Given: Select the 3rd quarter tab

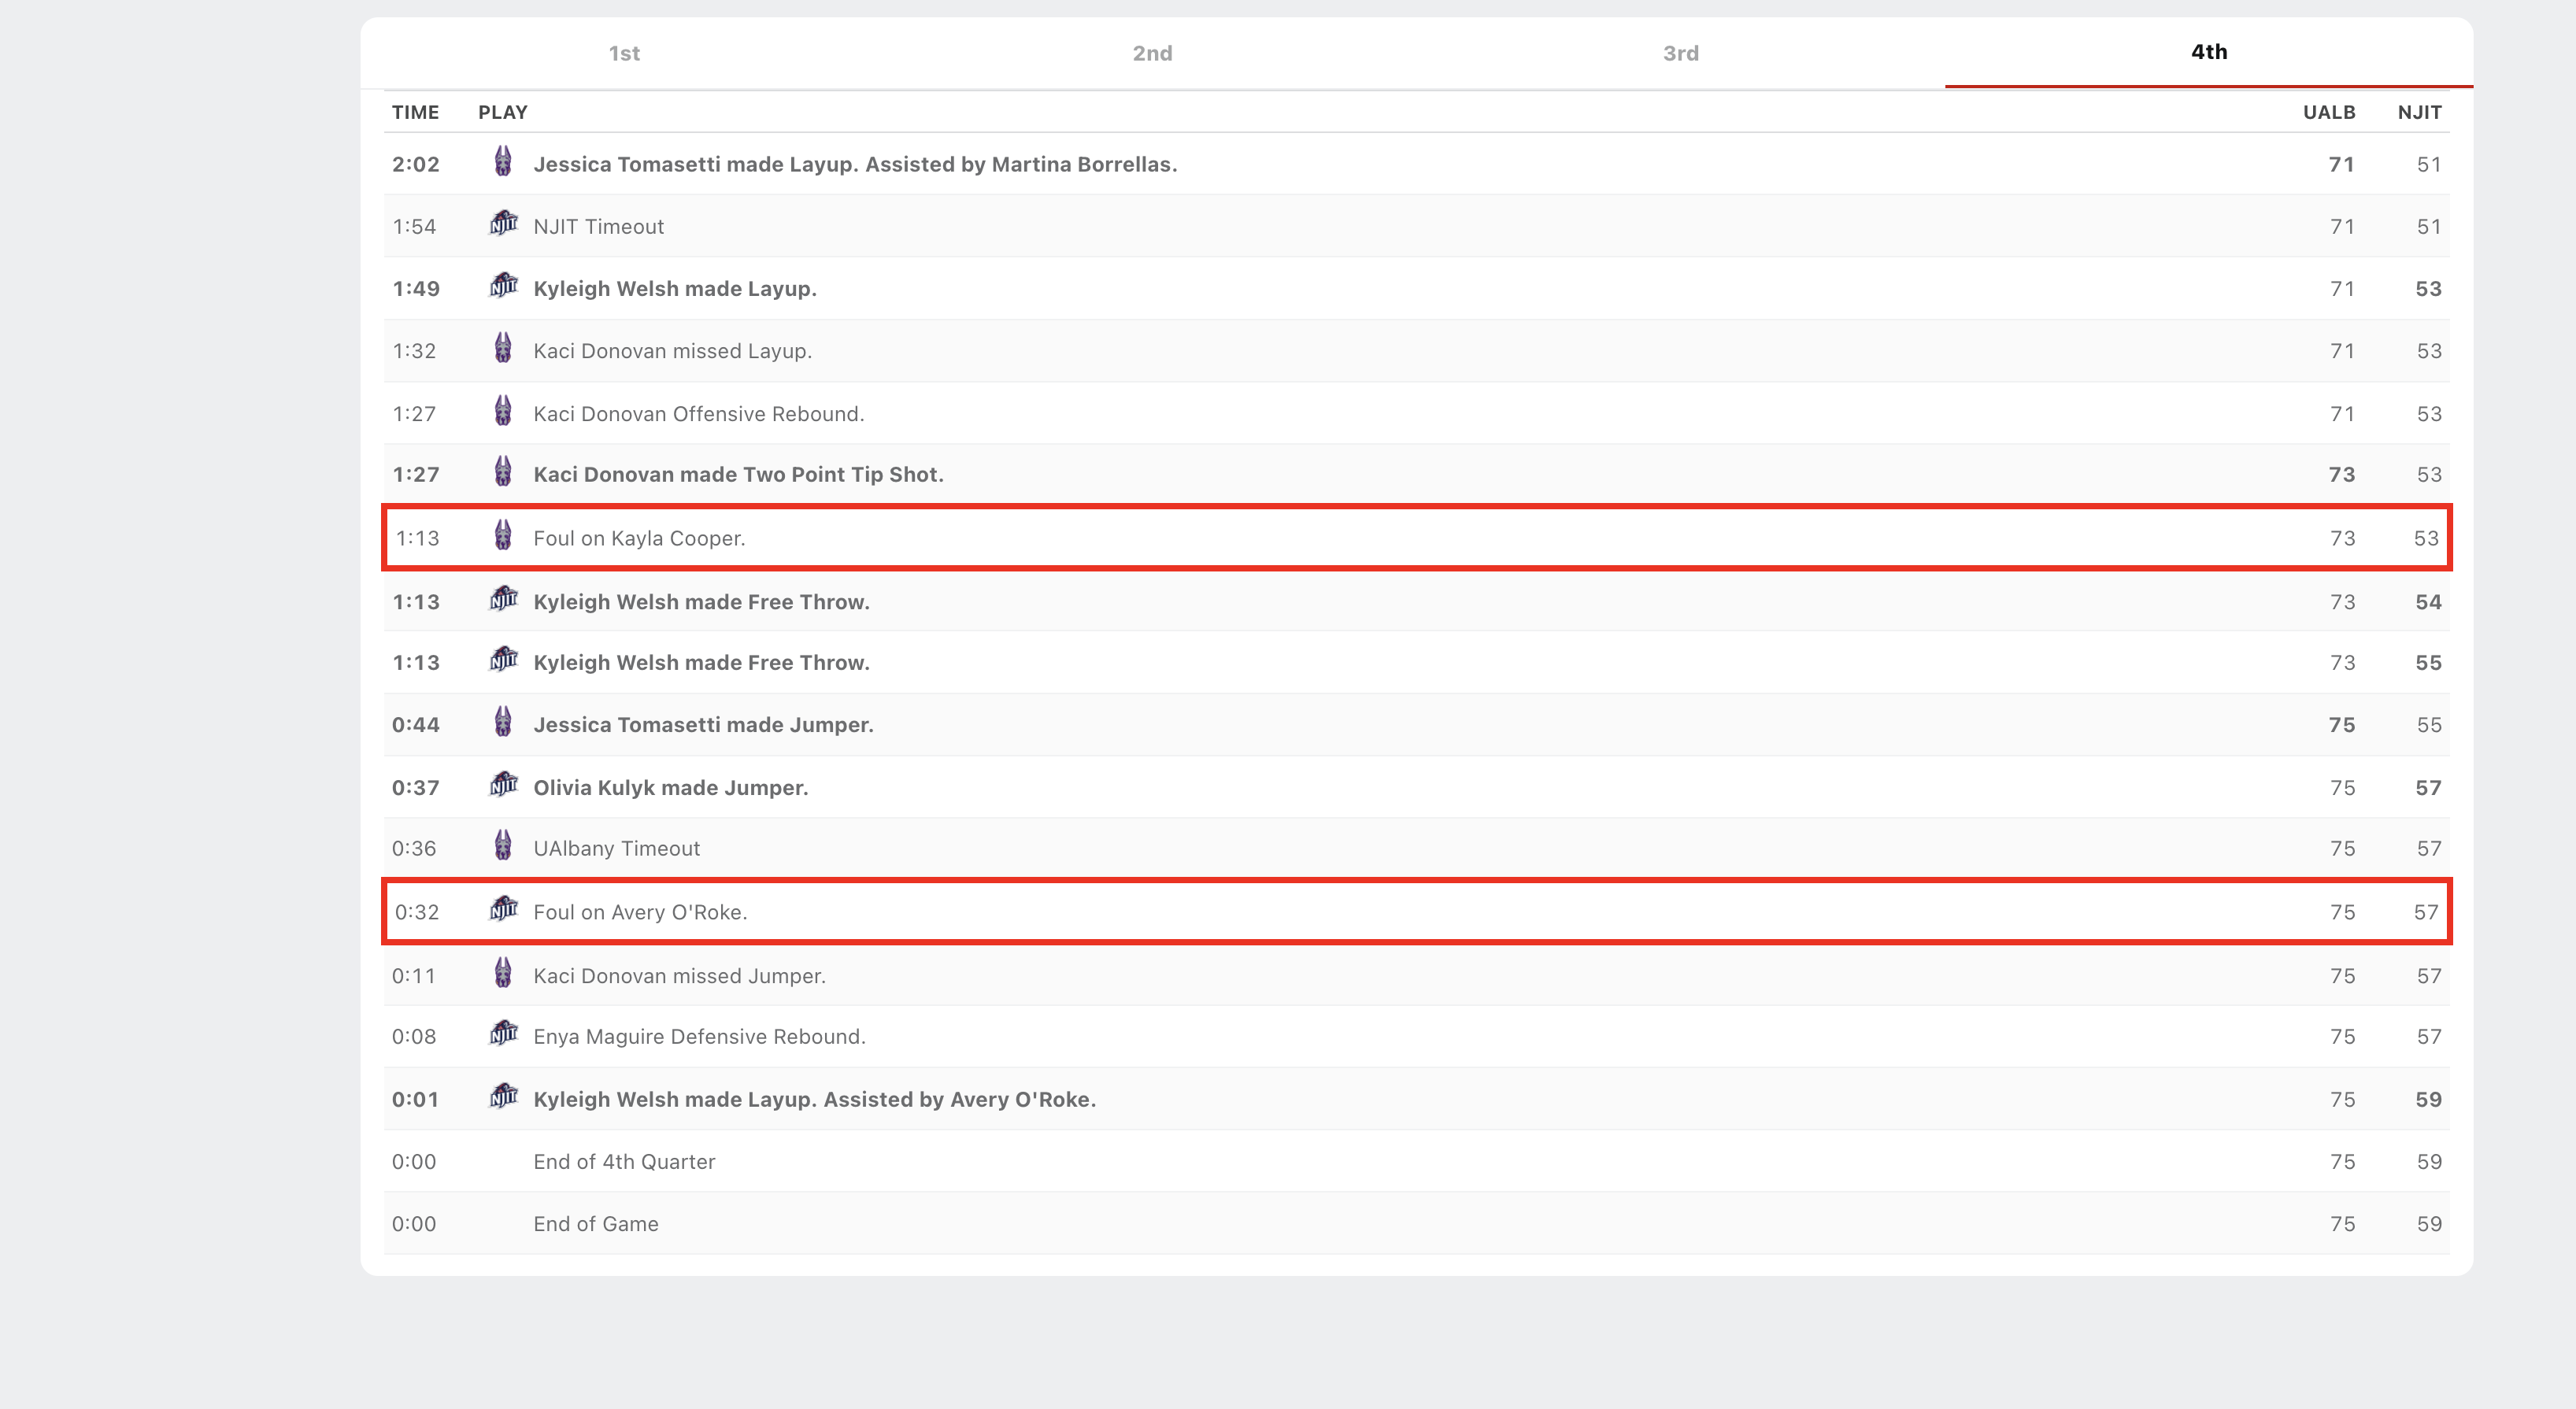Looking at the screenshot, I should [x=1680, y=53].
